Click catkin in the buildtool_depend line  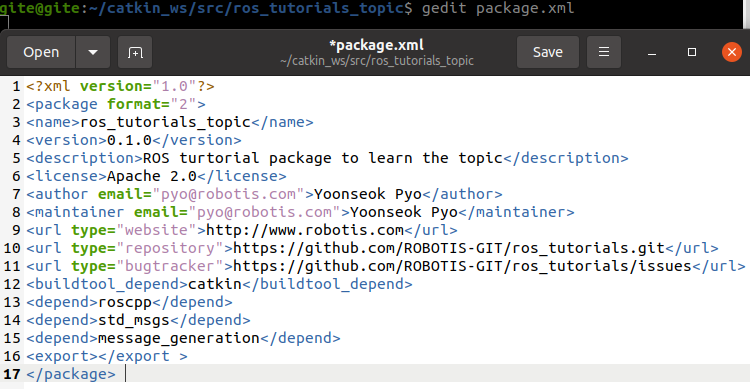[215, 284]
